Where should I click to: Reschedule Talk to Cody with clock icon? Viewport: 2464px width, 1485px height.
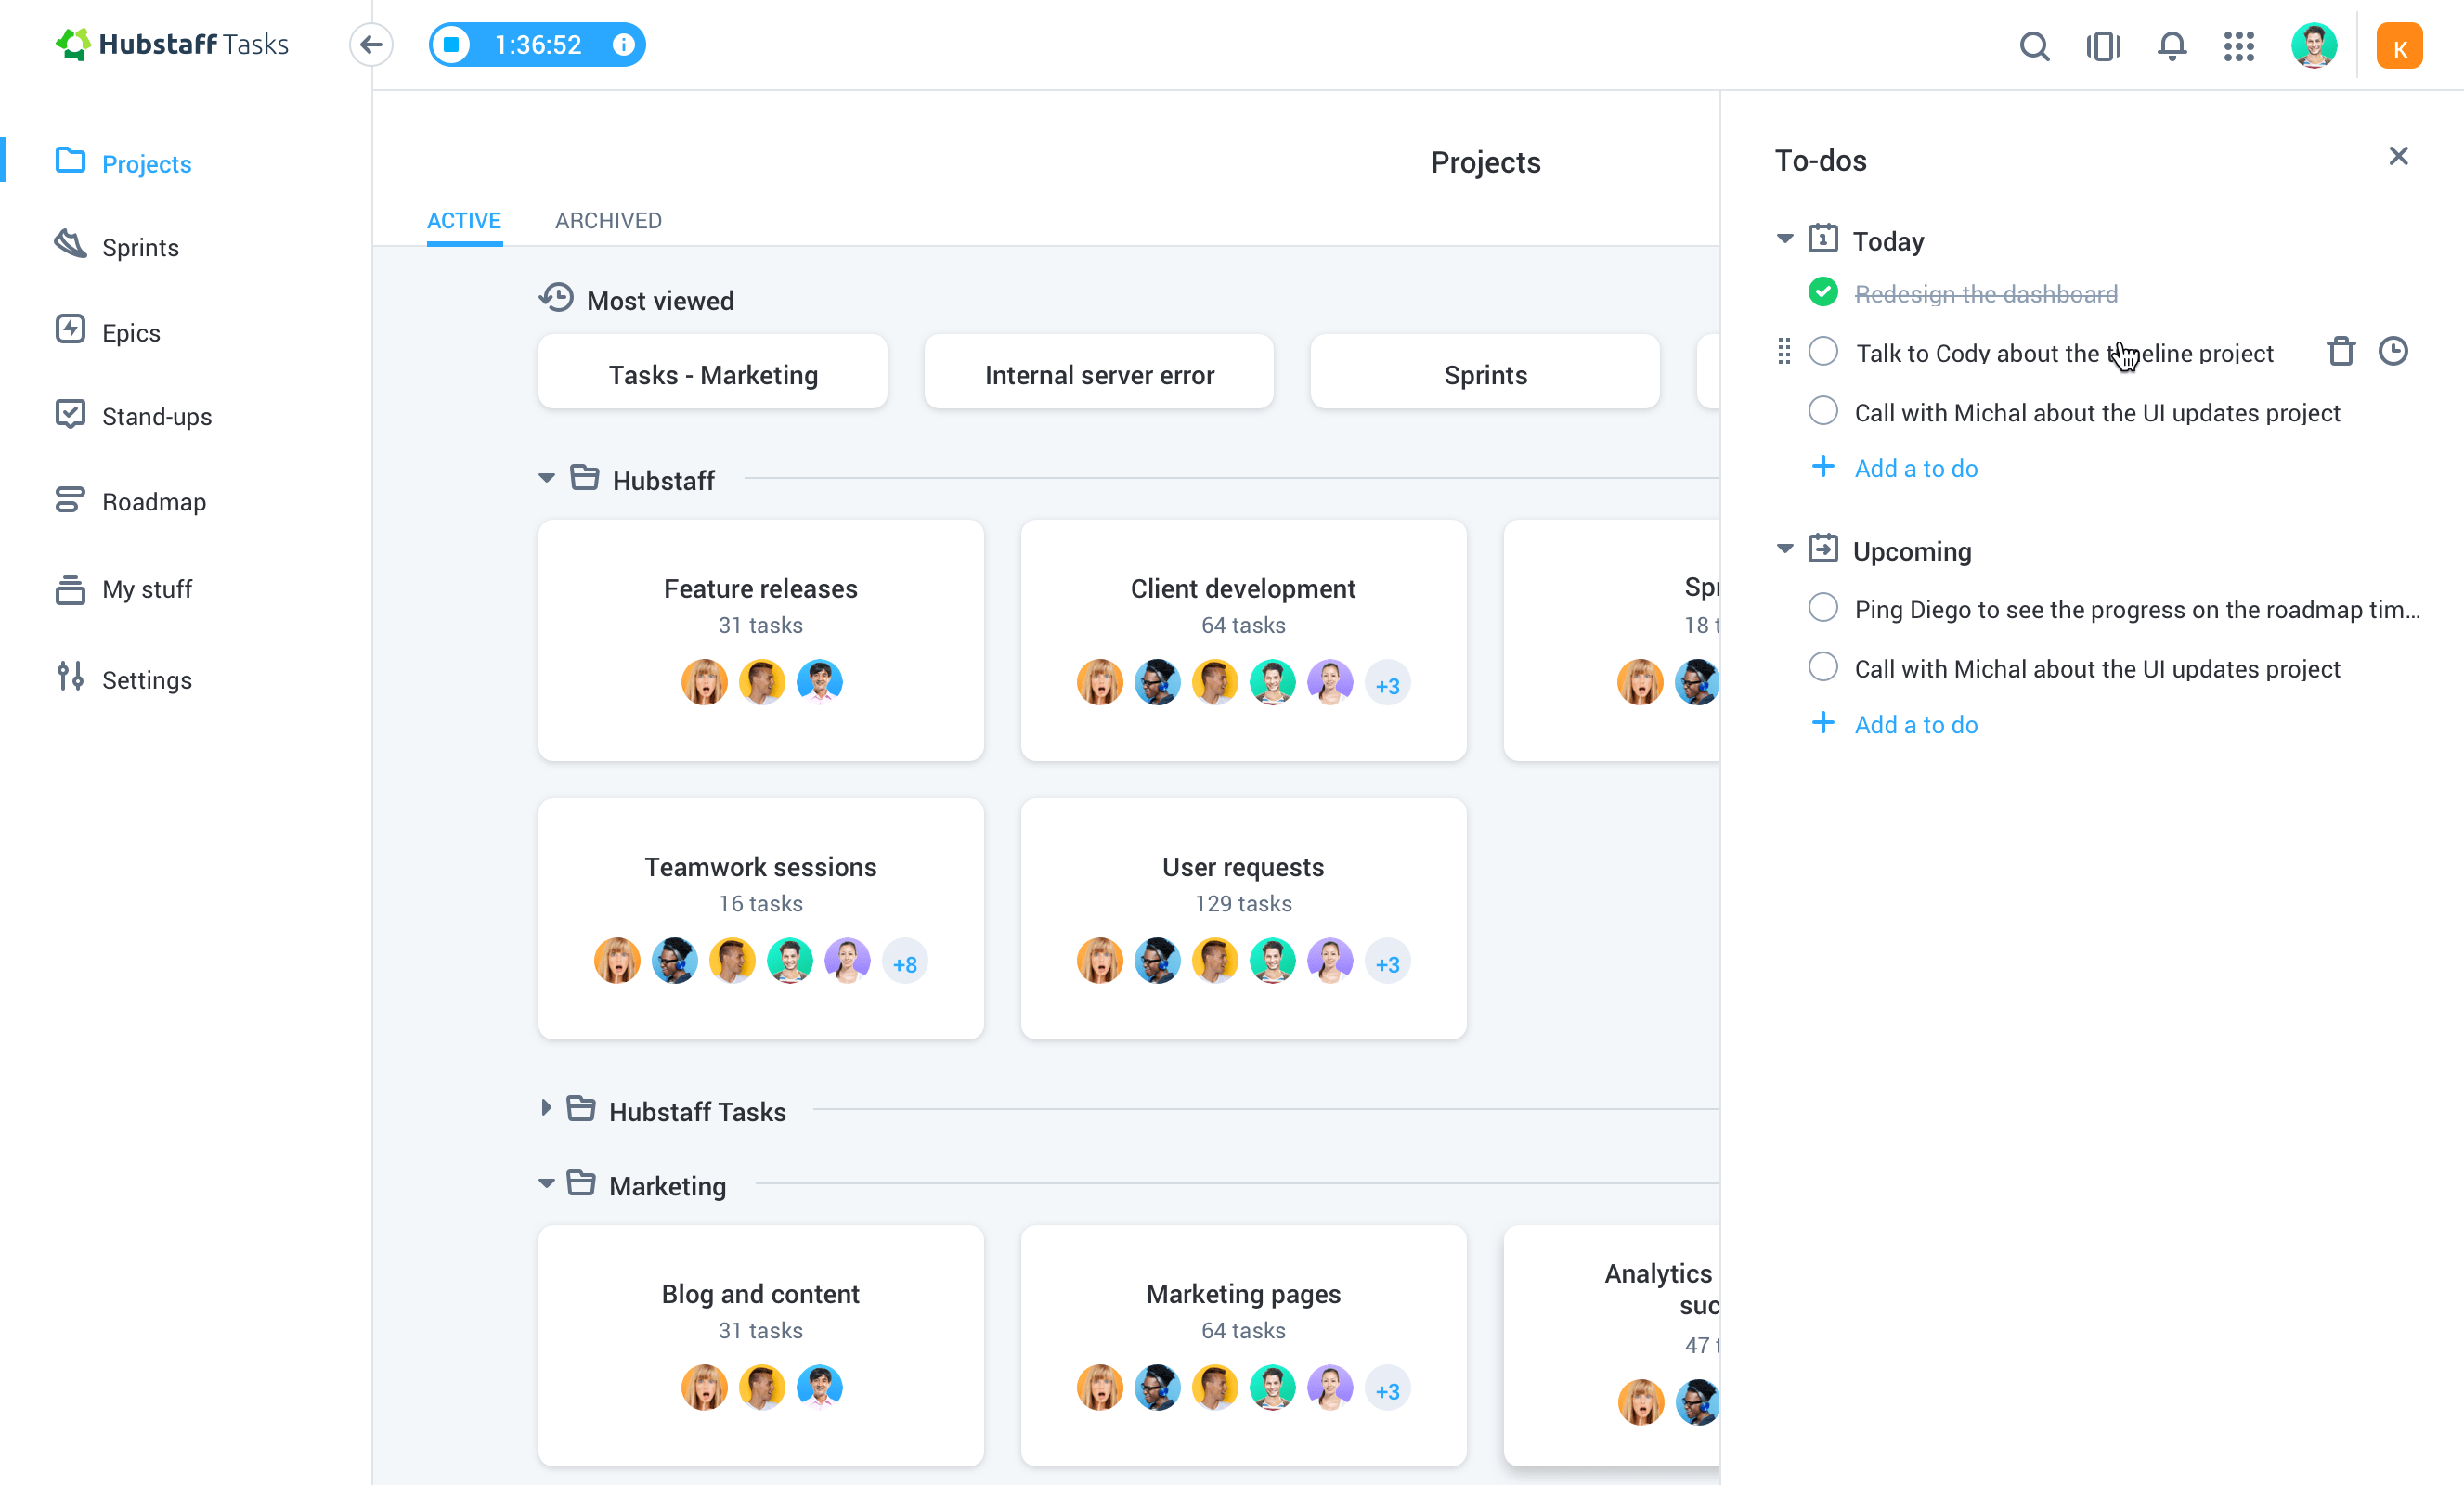pyautogui.click(x=2393, y=351)
